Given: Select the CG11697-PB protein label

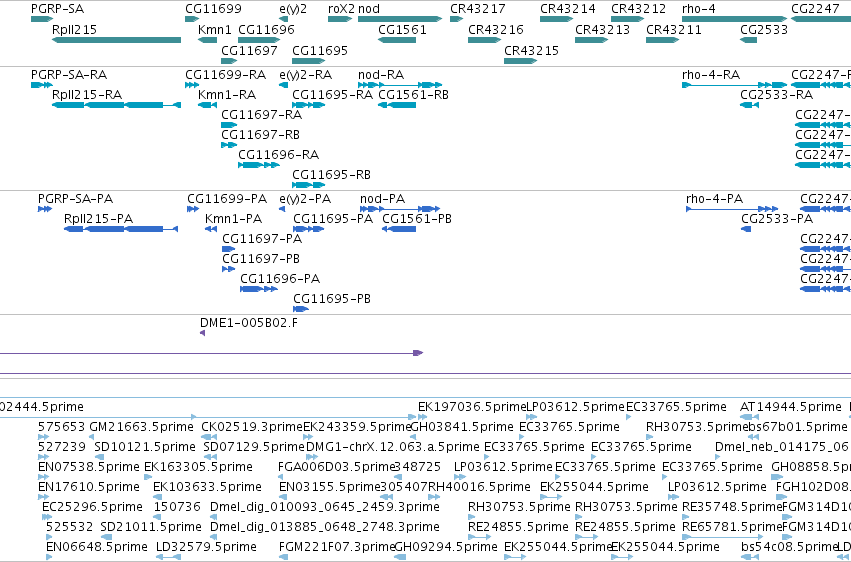Looking at the screenshot, I should click(261, 259).
